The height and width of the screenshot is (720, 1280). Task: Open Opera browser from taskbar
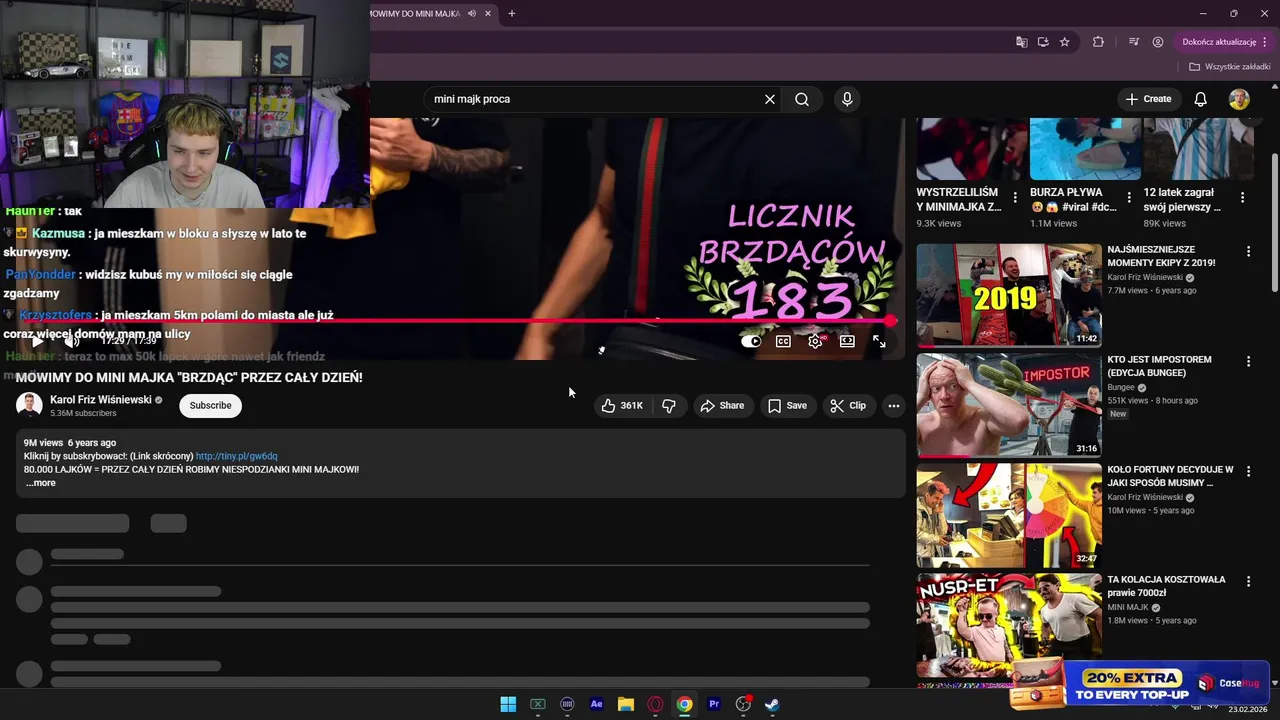[x=655, y=704]
